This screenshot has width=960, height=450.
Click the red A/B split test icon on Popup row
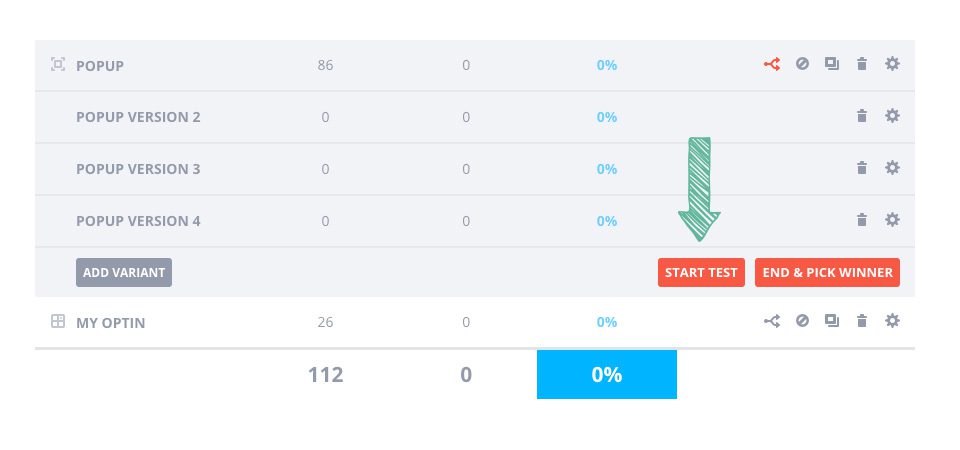pyautogui.click(x=772, y=65)
